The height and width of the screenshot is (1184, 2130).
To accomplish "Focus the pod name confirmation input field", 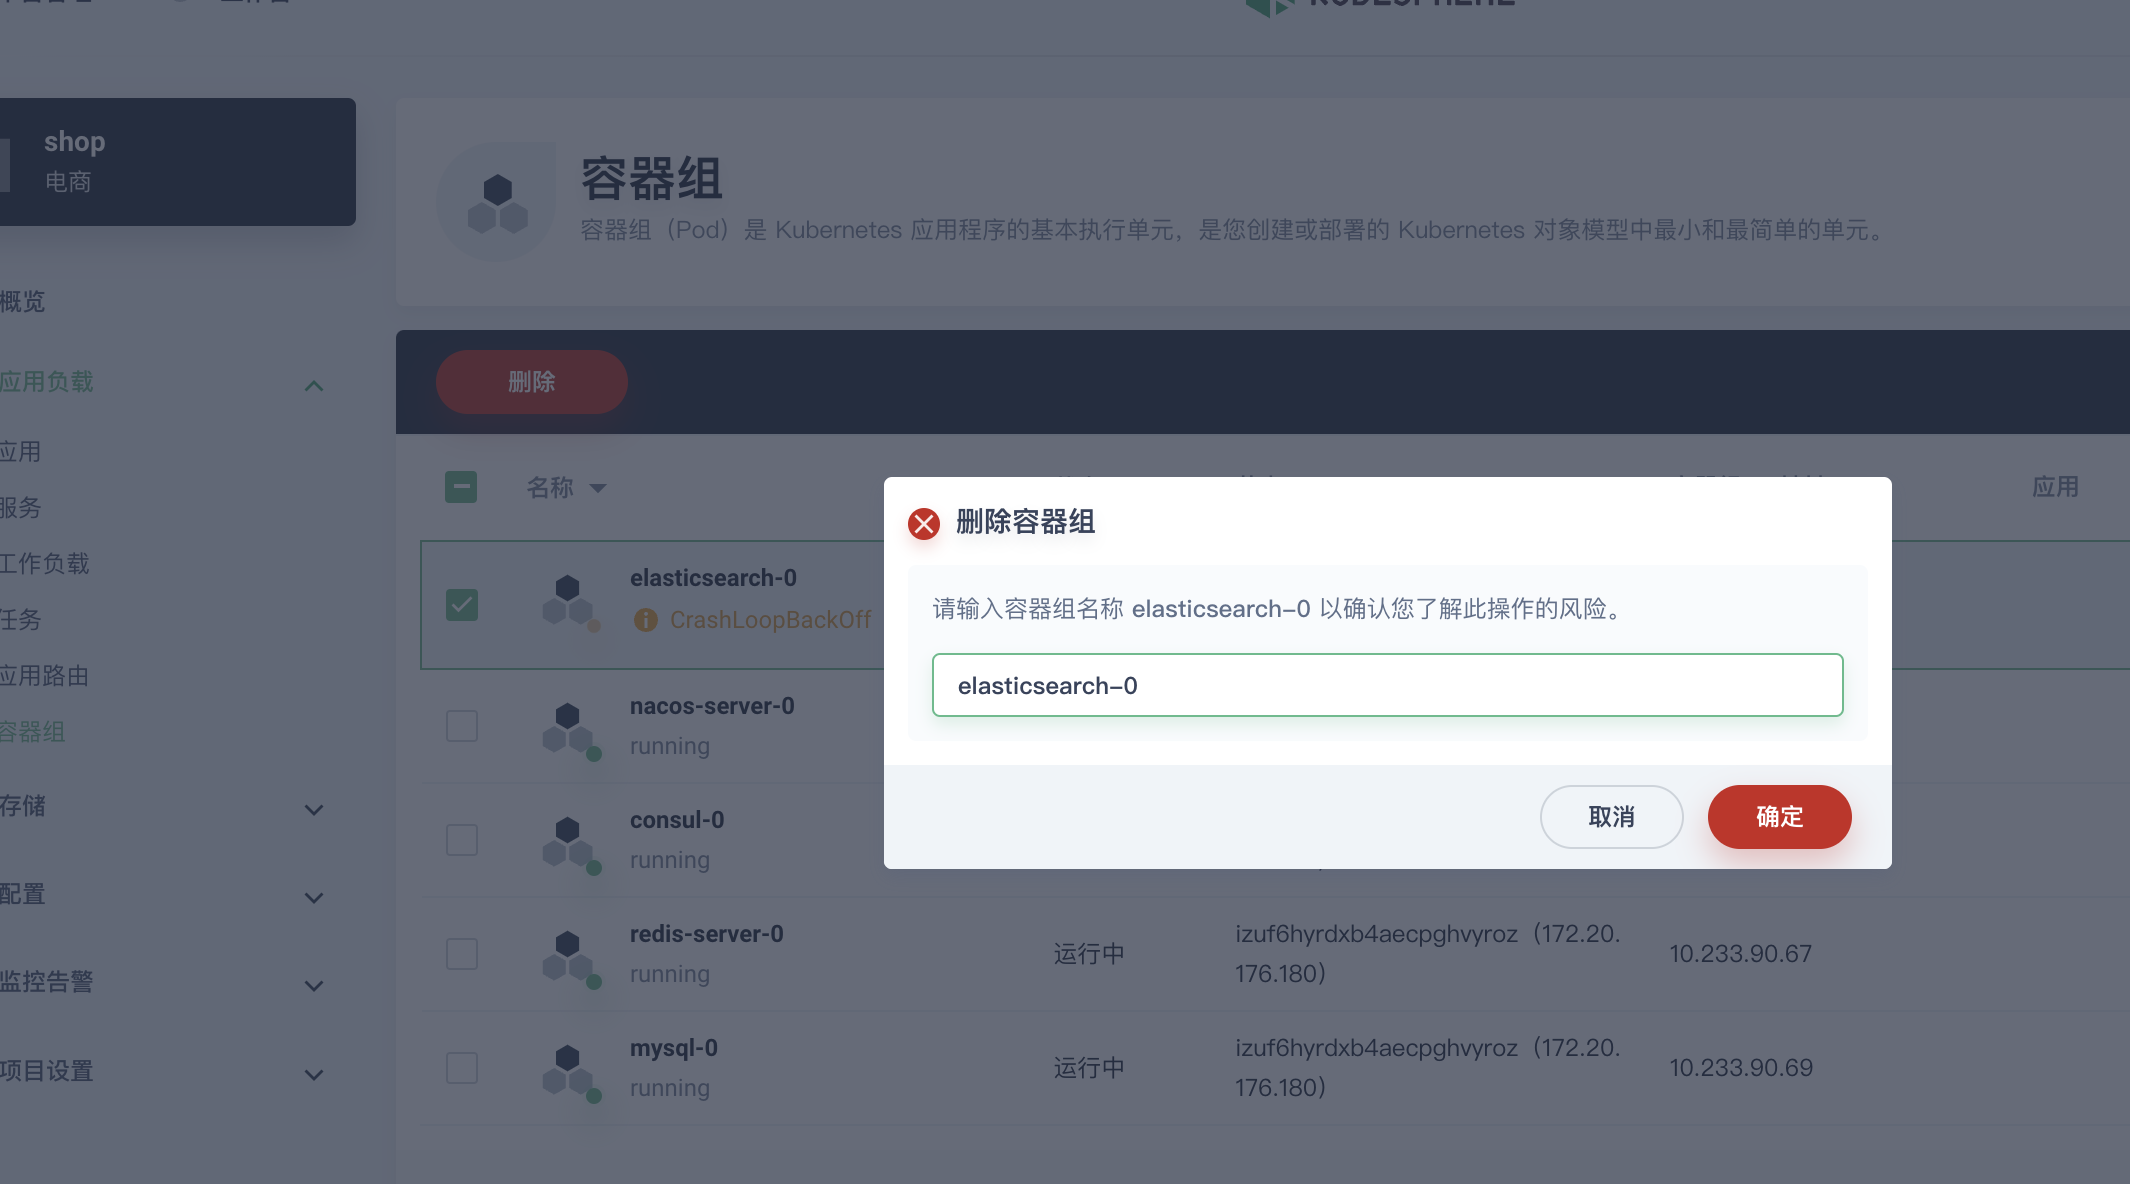I will point(1387,685).
